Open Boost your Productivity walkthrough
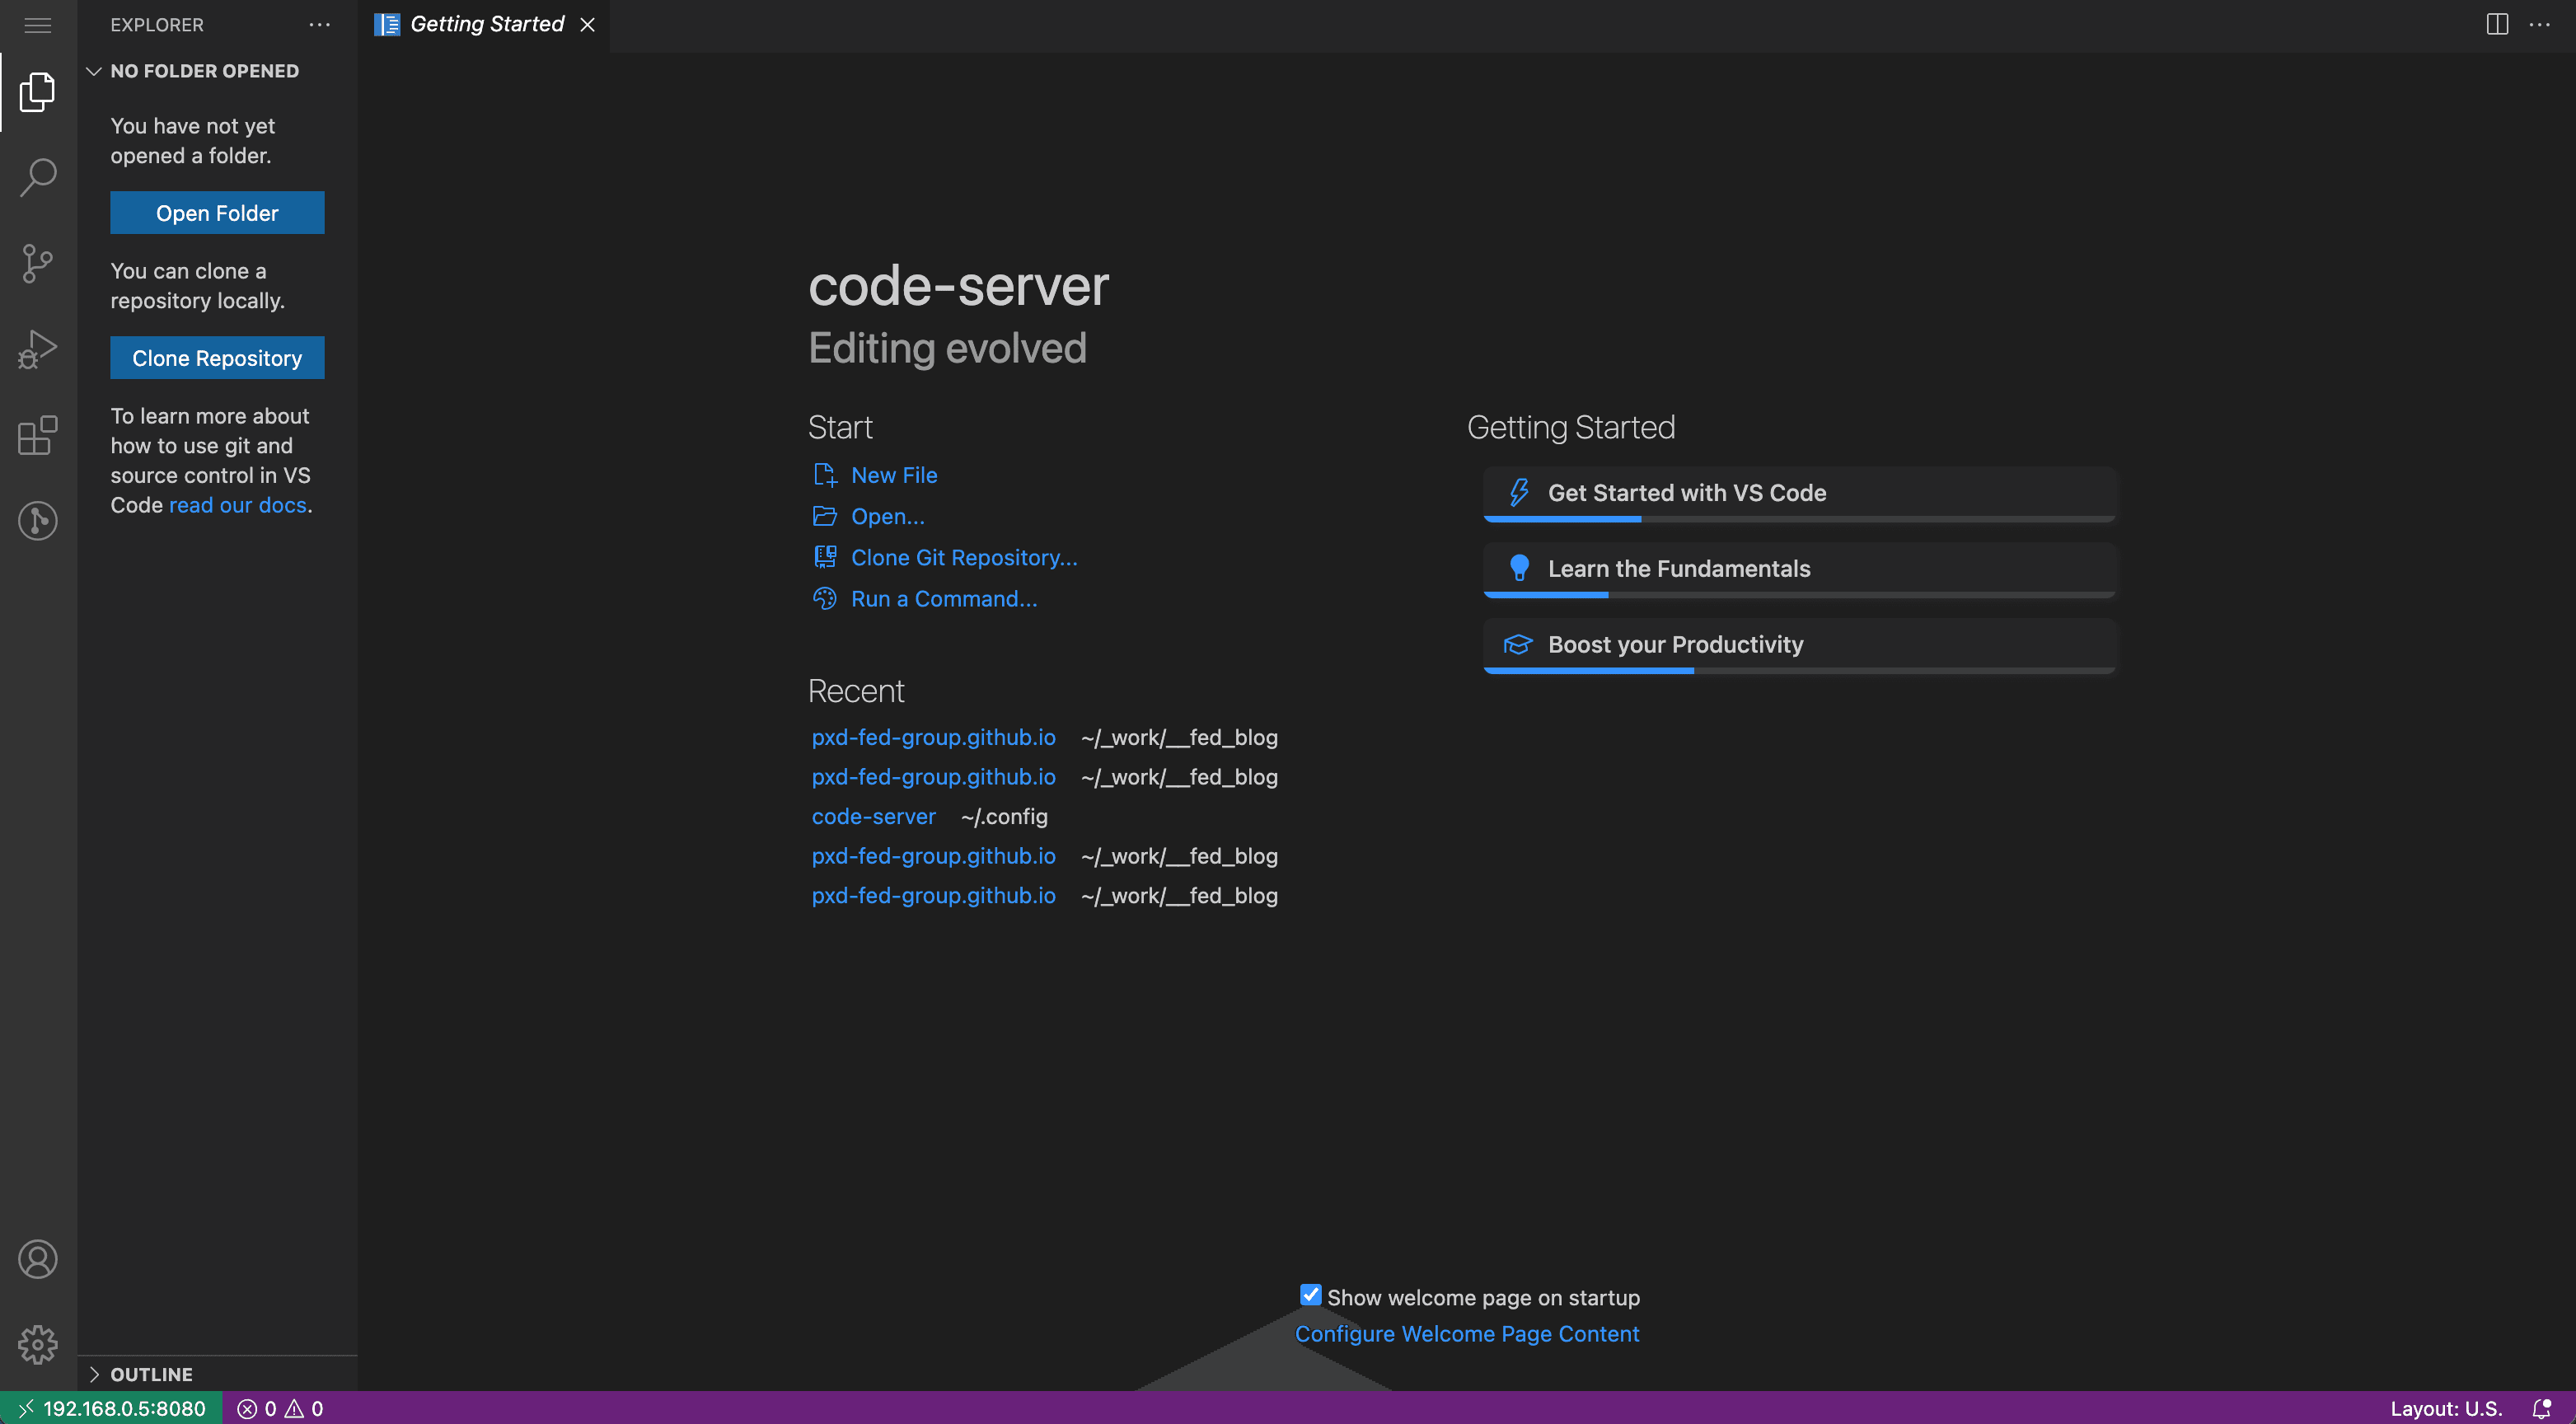Image resolution: width=2576 pixels, height=1424 pixels. pyautogui.click(x=1799, y=645)
